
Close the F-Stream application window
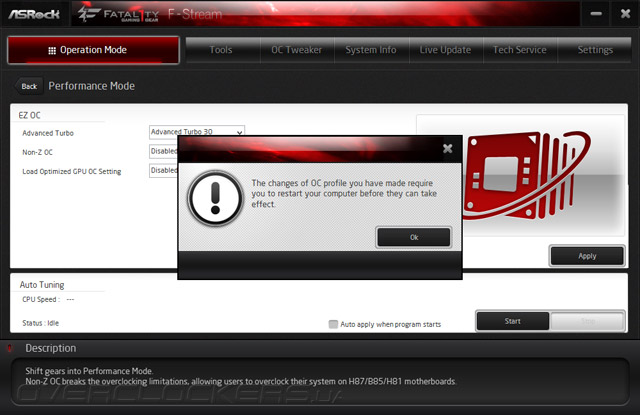(625, 14)
